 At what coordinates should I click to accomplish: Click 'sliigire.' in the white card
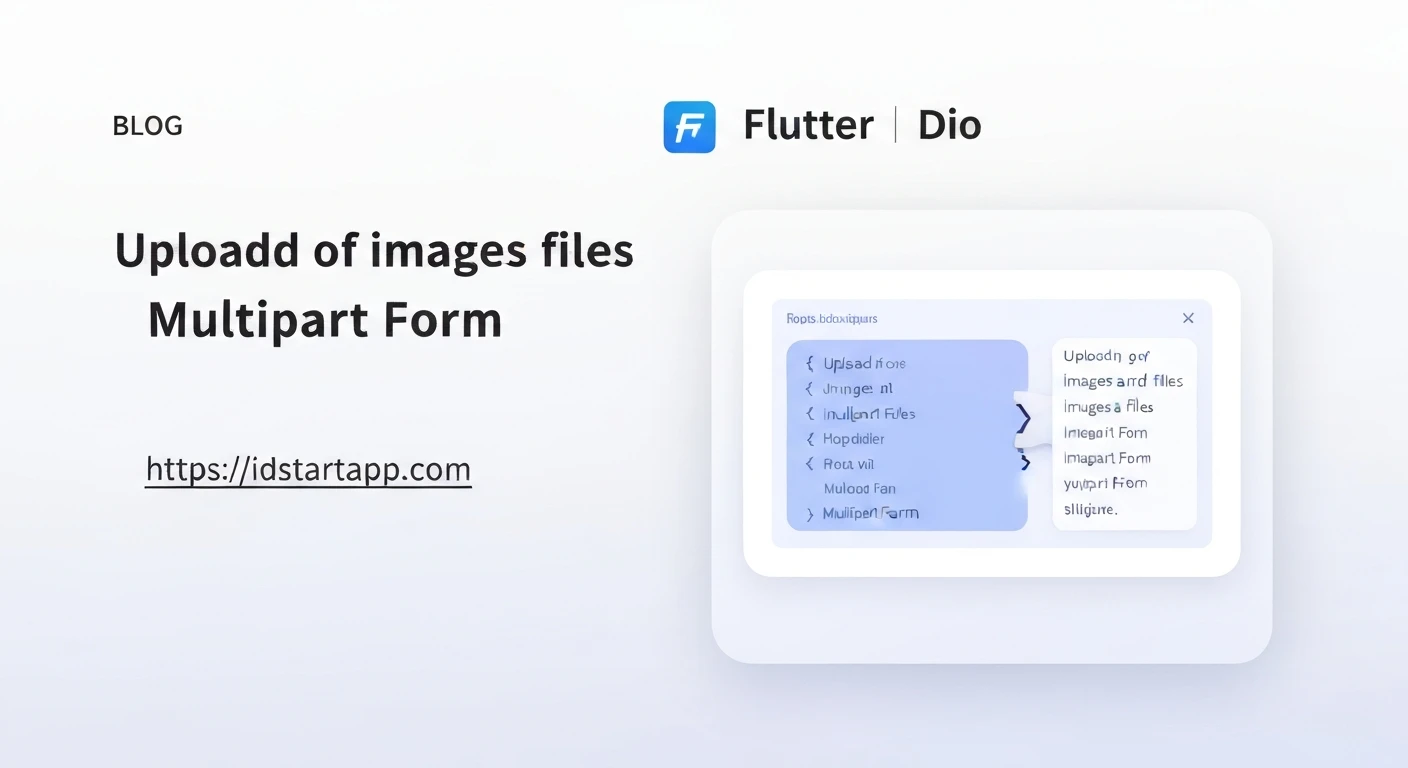coord(1090,509)
